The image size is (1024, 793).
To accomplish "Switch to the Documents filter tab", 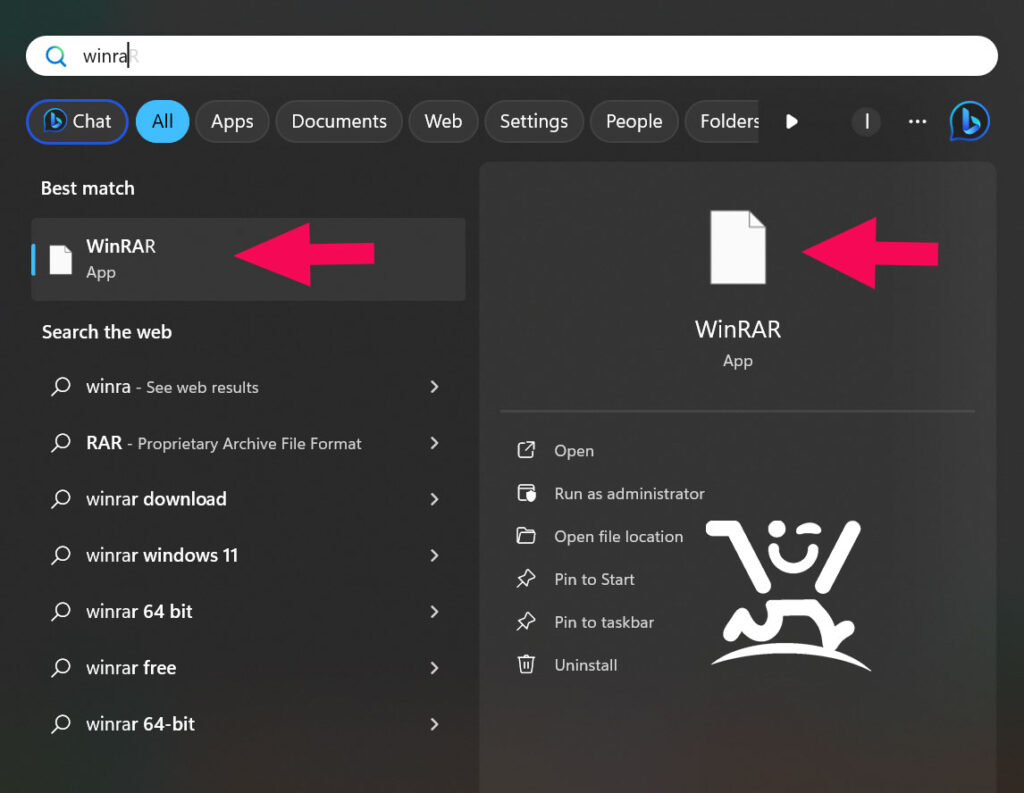I will point(339,121).
